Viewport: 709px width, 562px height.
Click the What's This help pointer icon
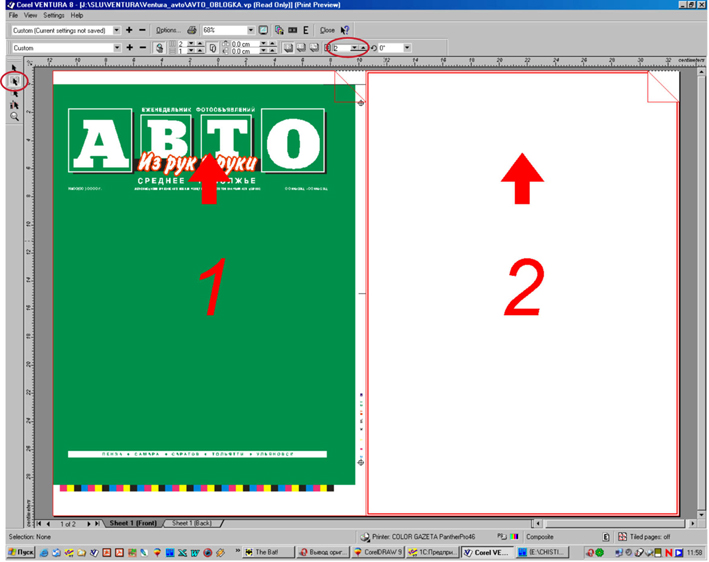[x=345, y=30]
